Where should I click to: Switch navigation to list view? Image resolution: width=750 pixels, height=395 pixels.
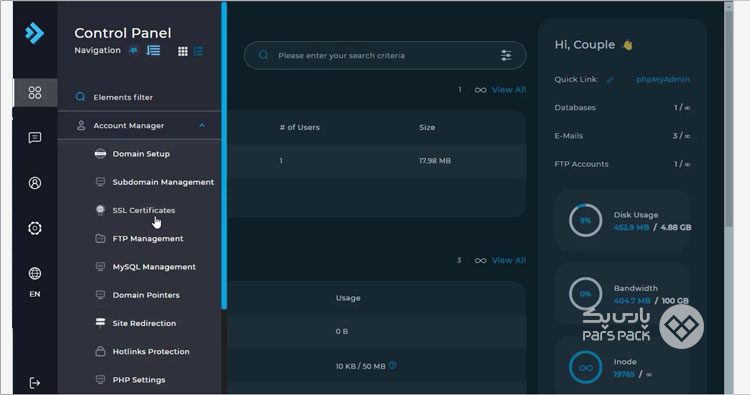point(198,51)
